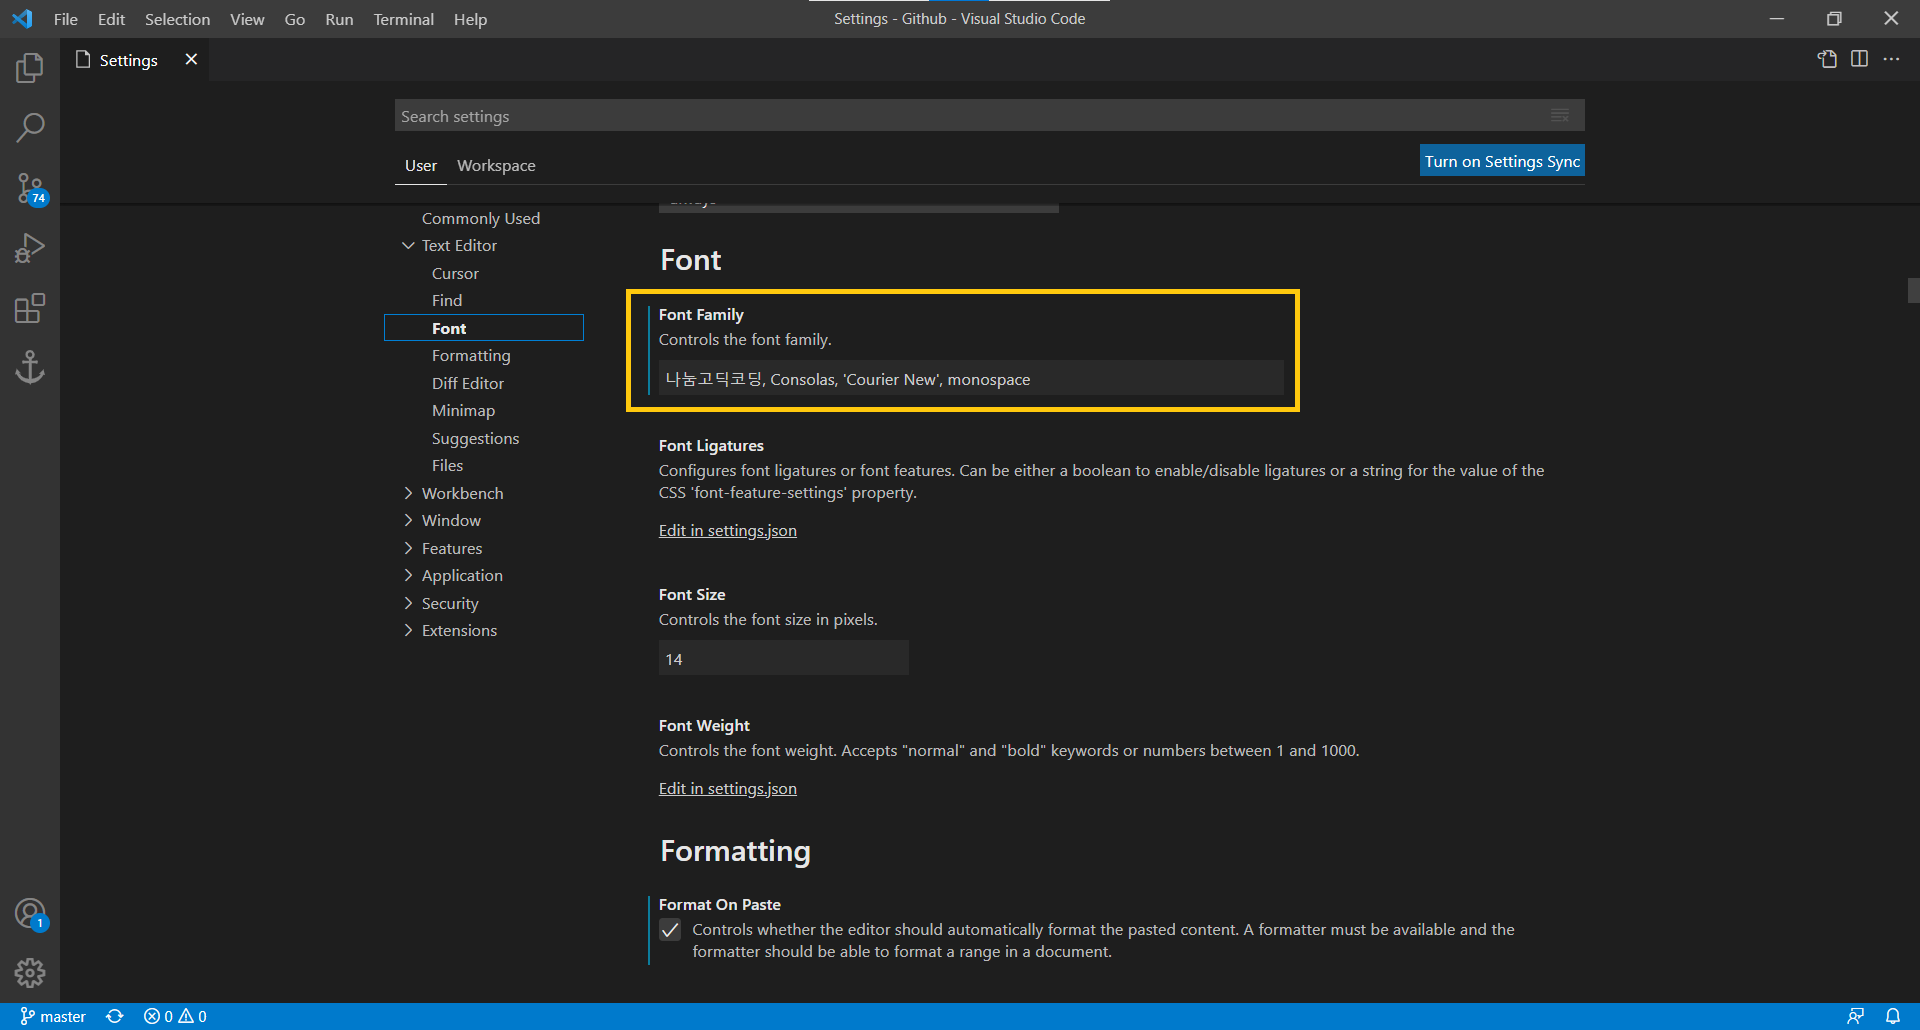Expand the Extensions settings section

(x=408, y=630)
